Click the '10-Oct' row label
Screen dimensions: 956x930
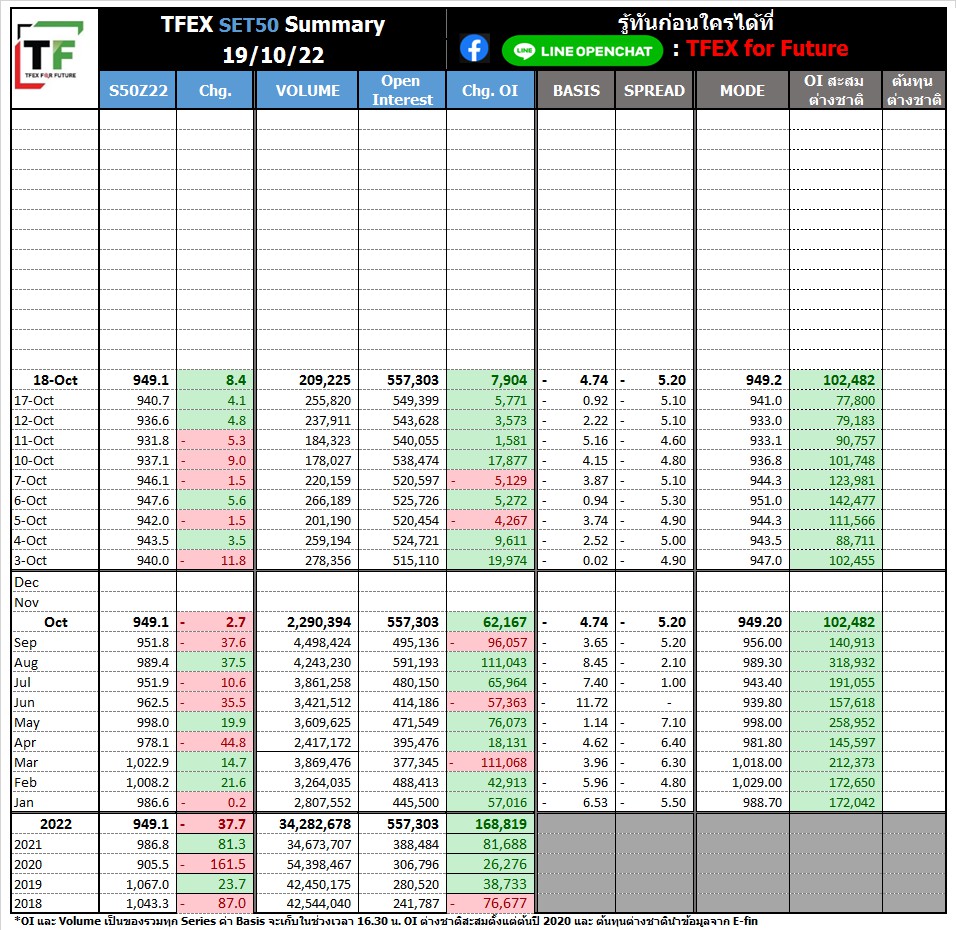pos(34,461)
